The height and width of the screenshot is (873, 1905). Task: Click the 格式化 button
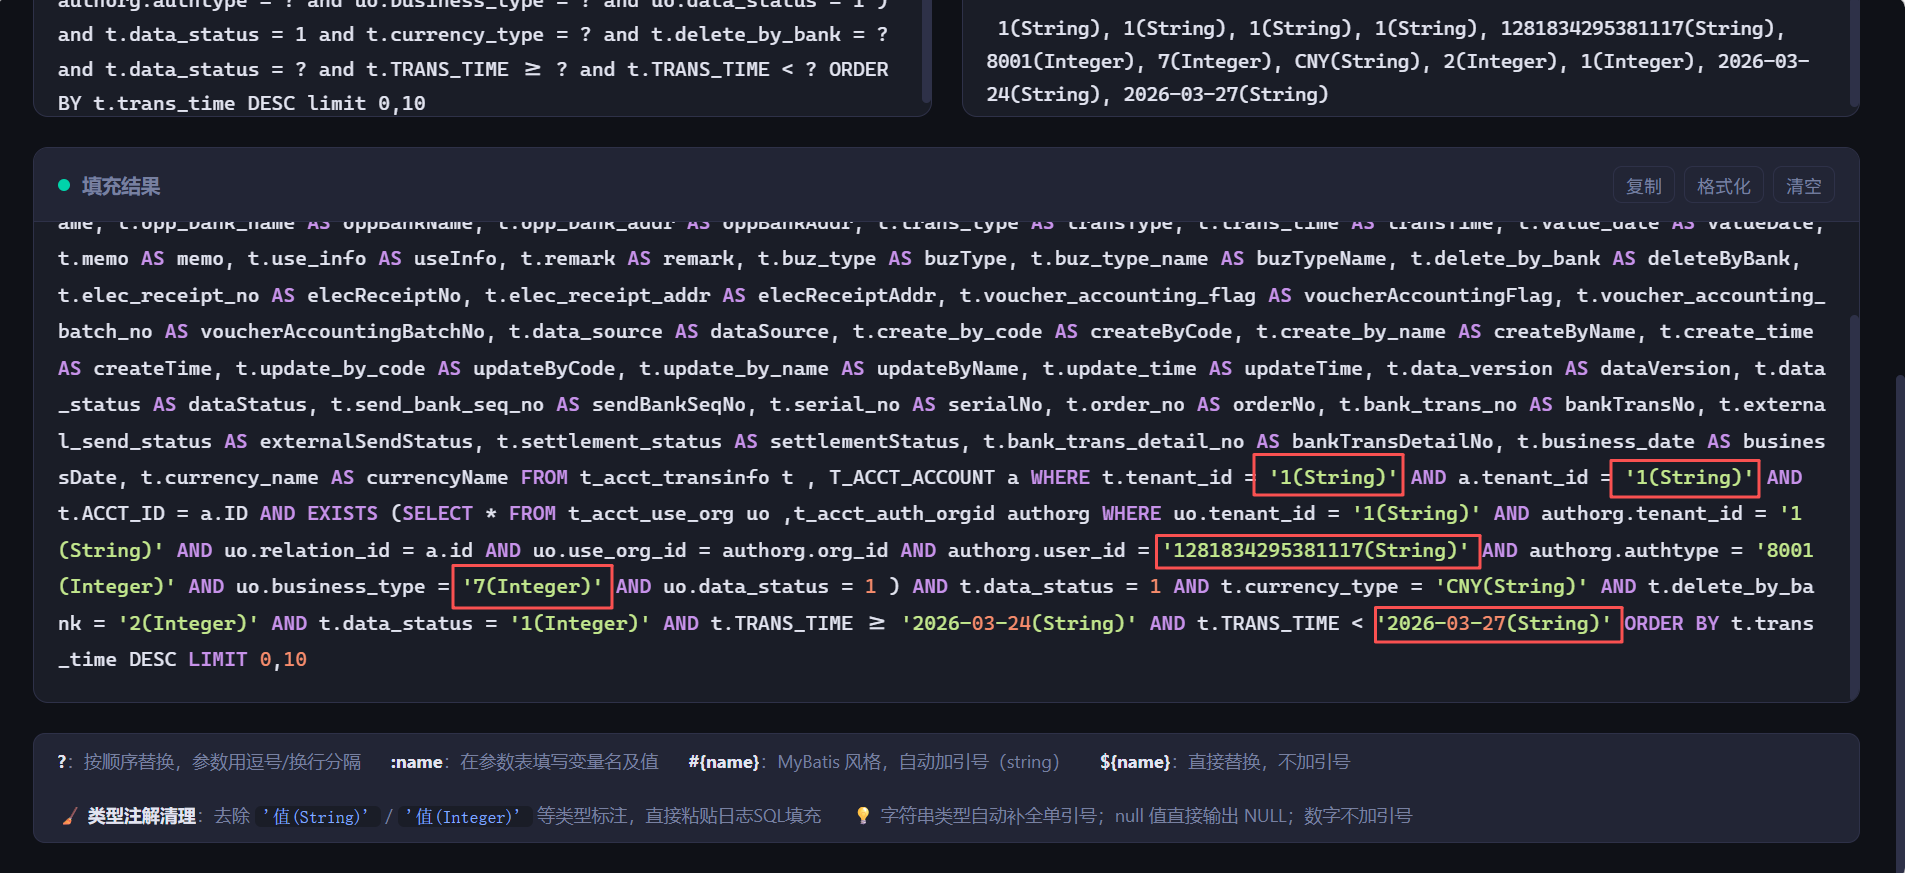(x=1724, y=186)
